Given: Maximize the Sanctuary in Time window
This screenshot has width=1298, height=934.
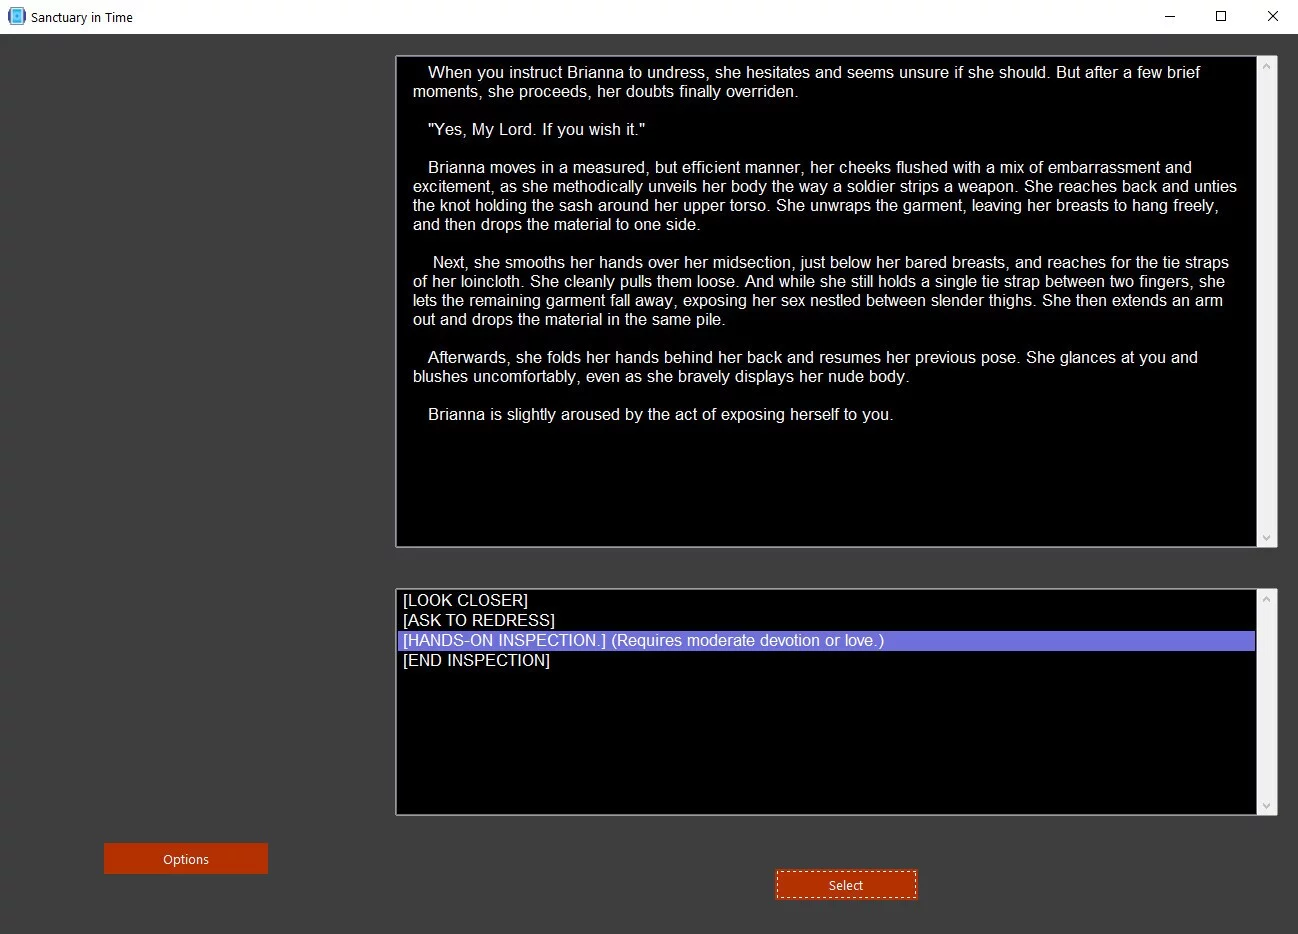Looking at the screenshot, I should (1221, 17).
